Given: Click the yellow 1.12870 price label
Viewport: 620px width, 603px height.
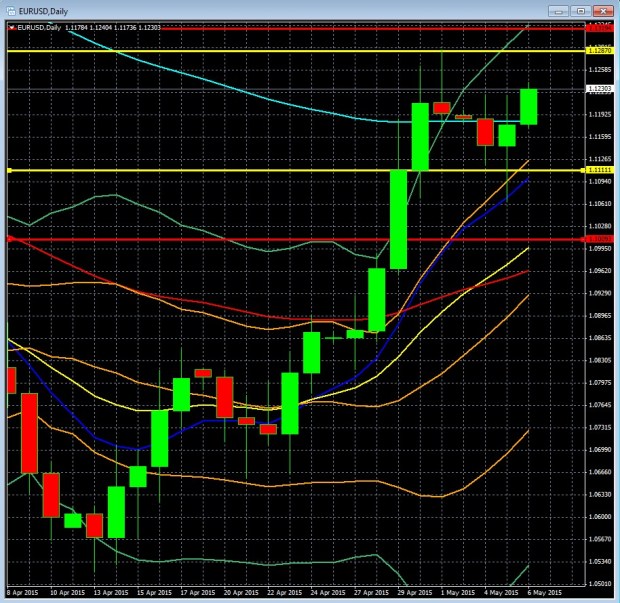Looking at the screenshot, I should tap(600, 50).
